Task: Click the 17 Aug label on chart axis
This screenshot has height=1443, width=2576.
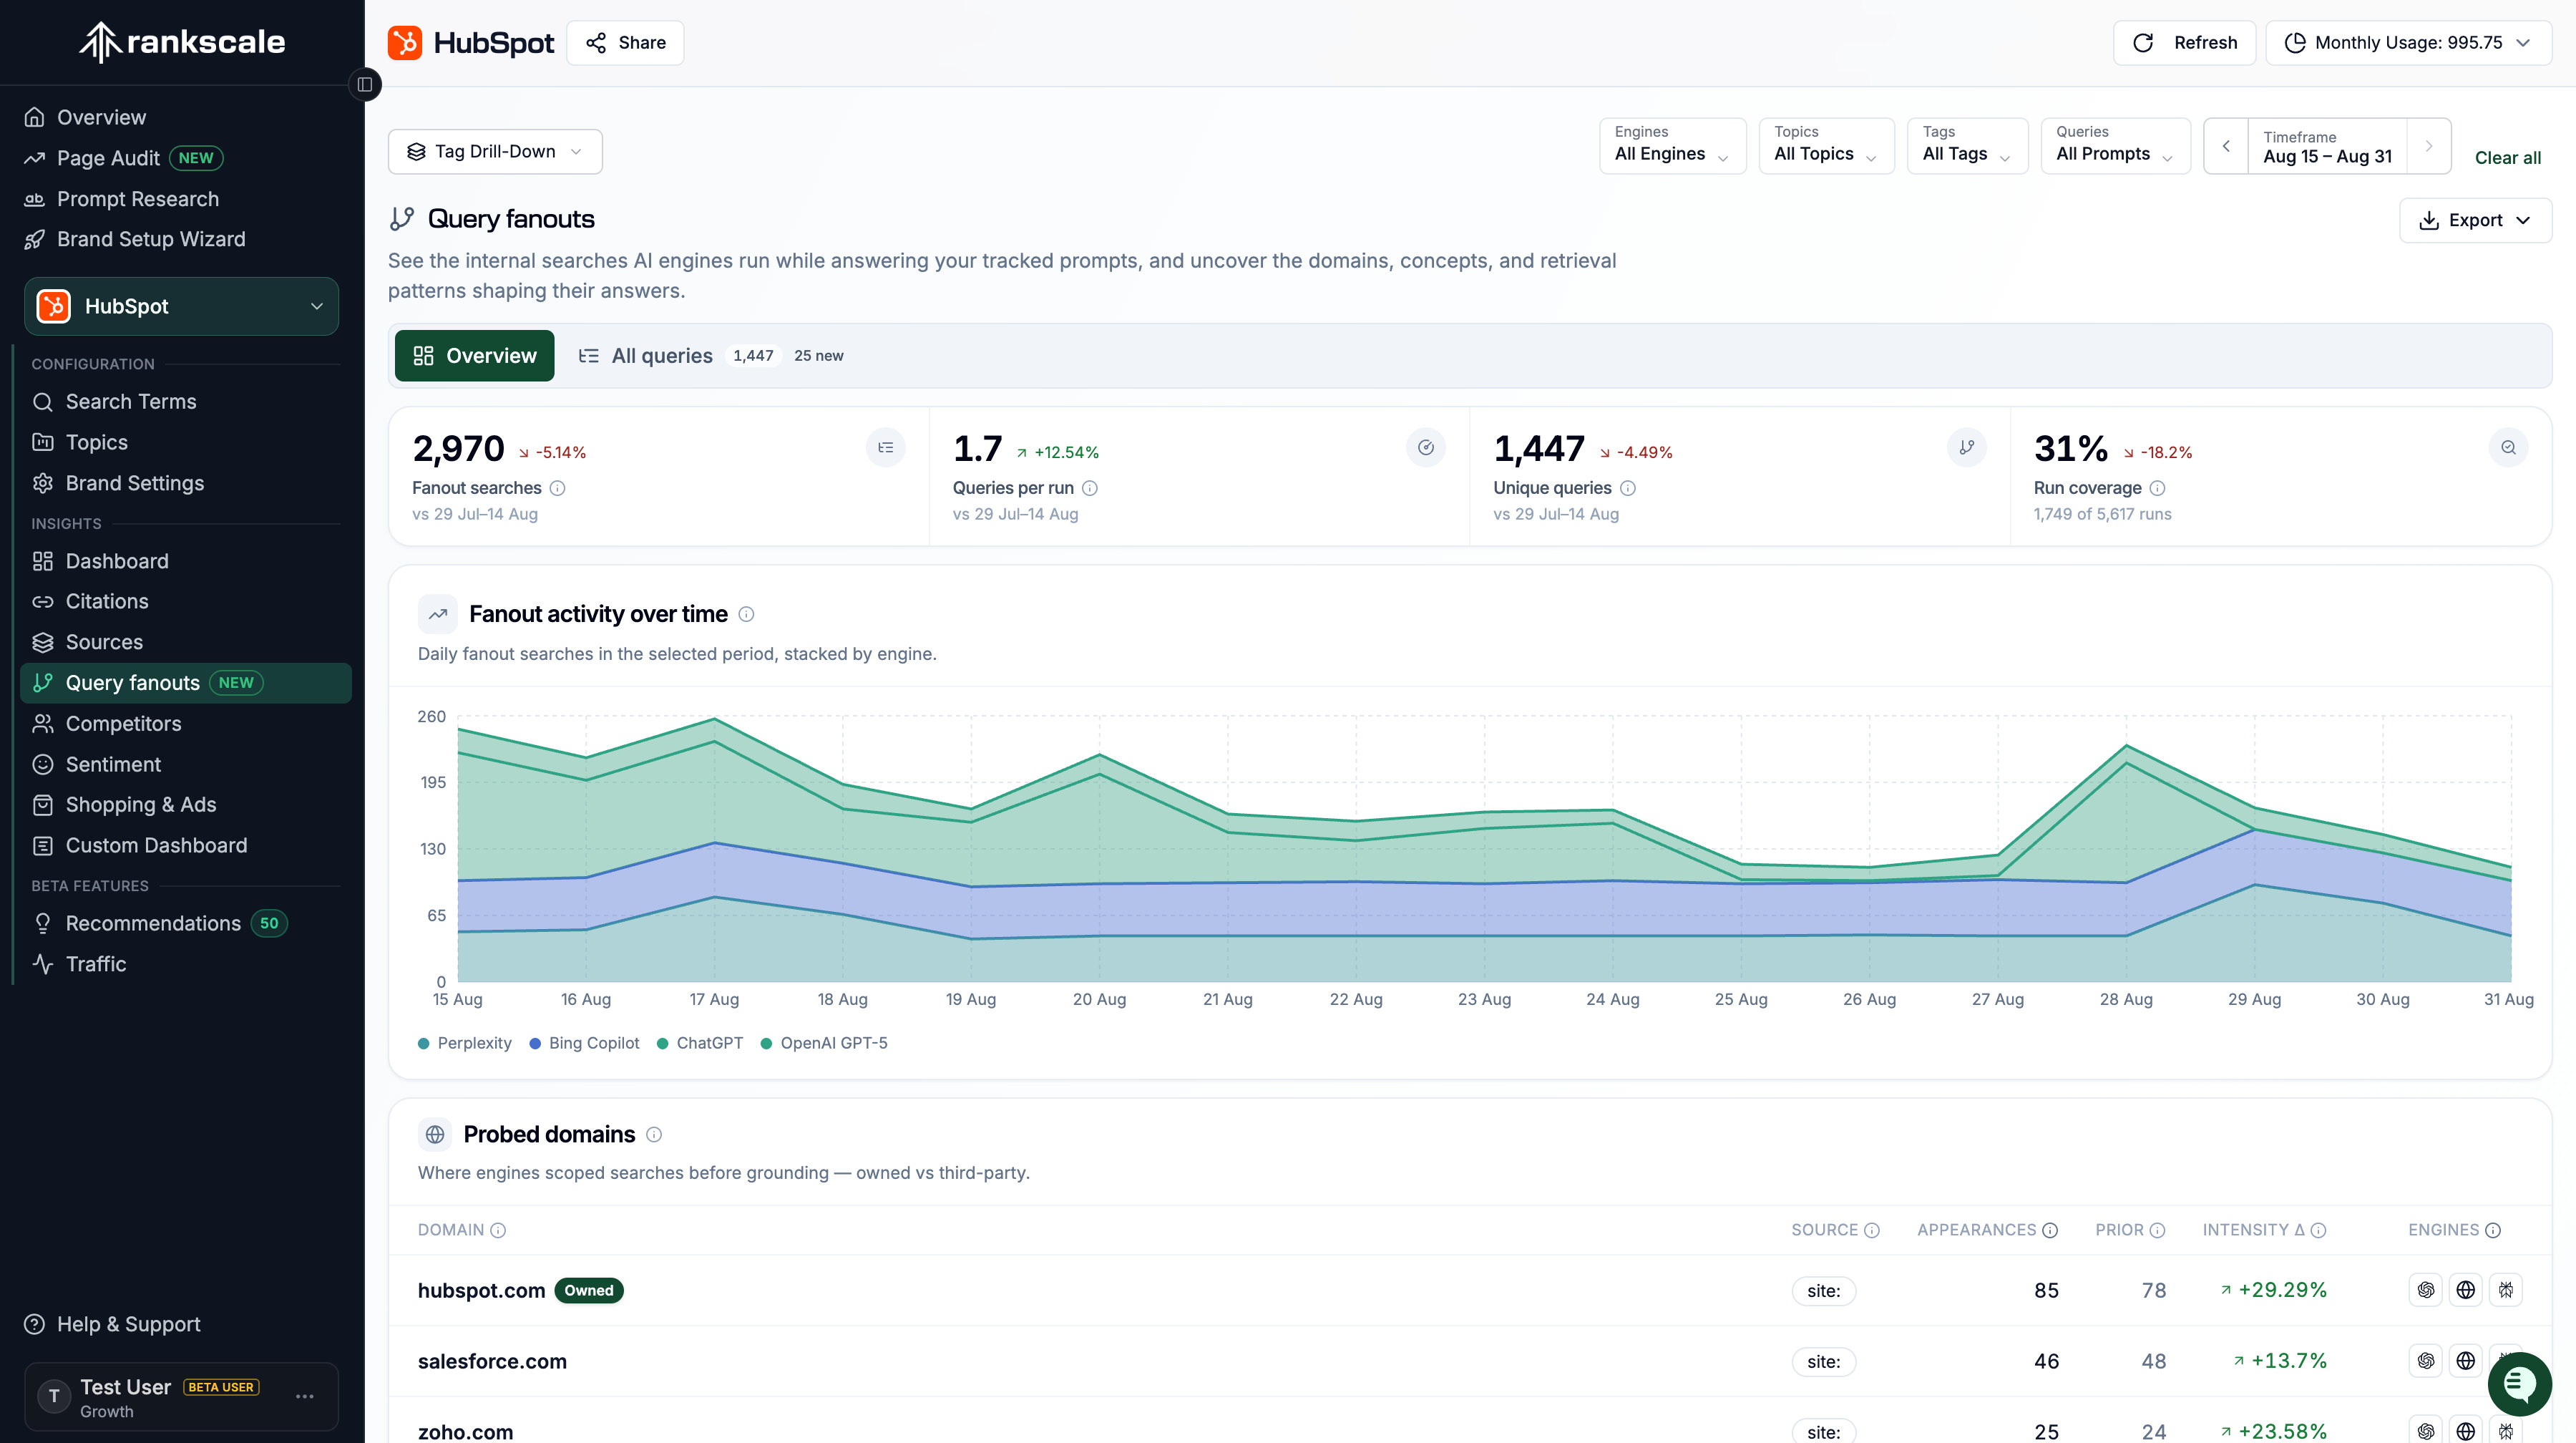Action: click(714, 999)
